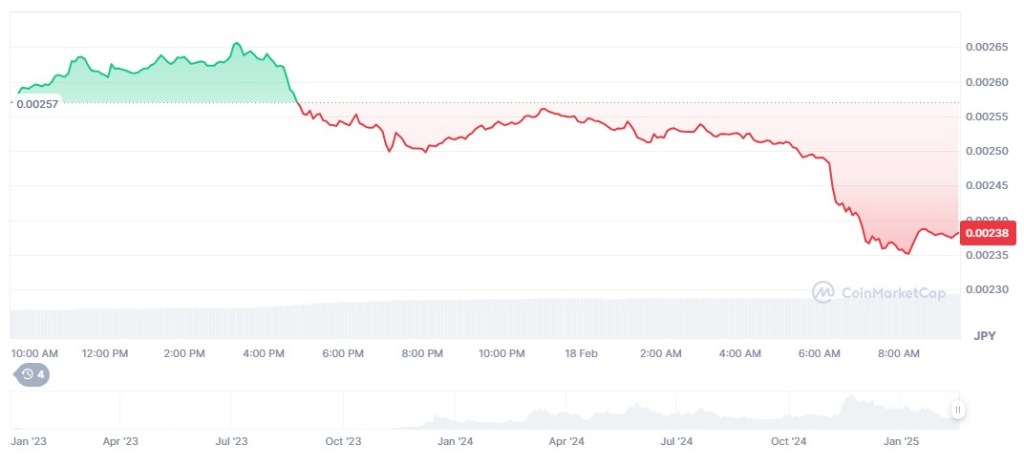
Task: Jump to Jan '24 in range navigator
Action: click(456, 440)
